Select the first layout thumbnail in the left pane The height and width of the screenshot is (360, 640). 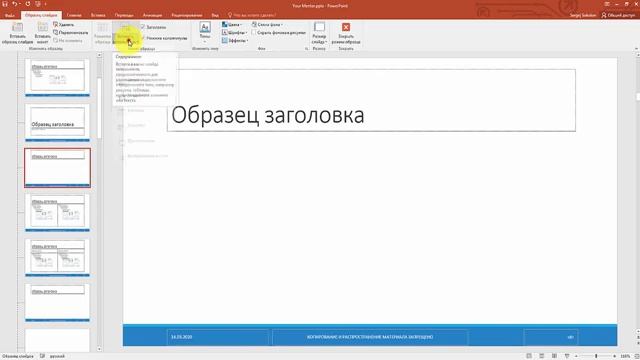pyautogui.click(x=57, y=78)
